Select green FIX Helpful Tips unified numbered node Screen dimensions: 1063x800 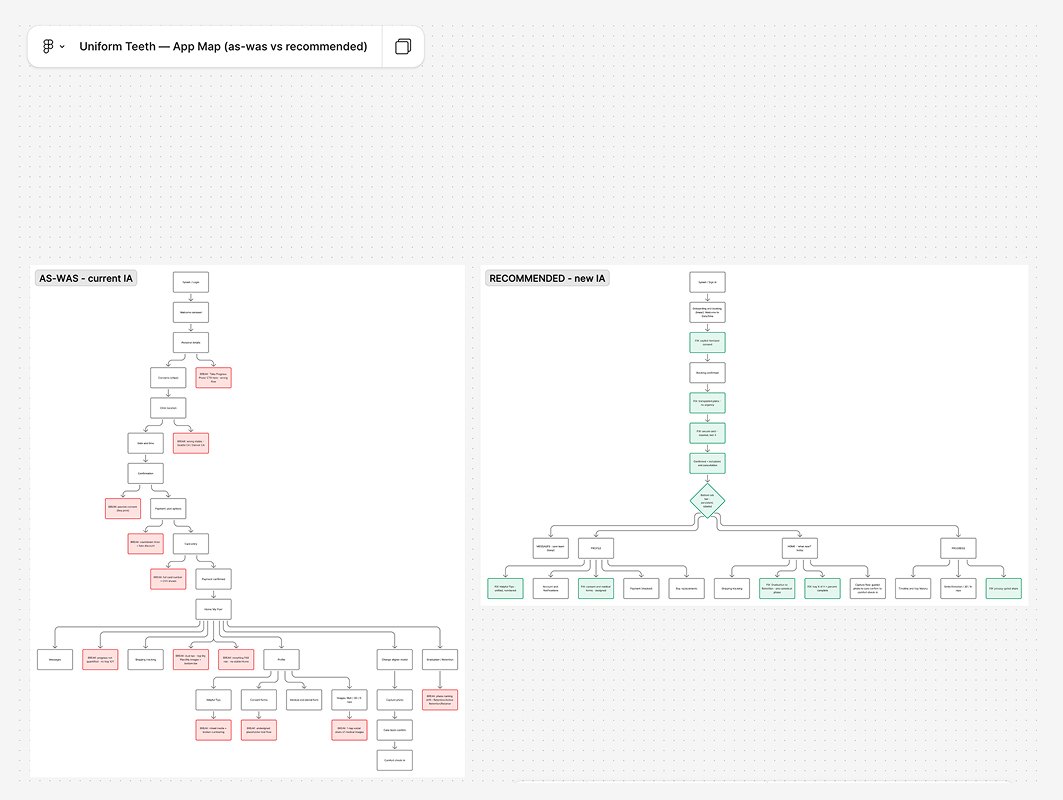[x=505, y=588]
